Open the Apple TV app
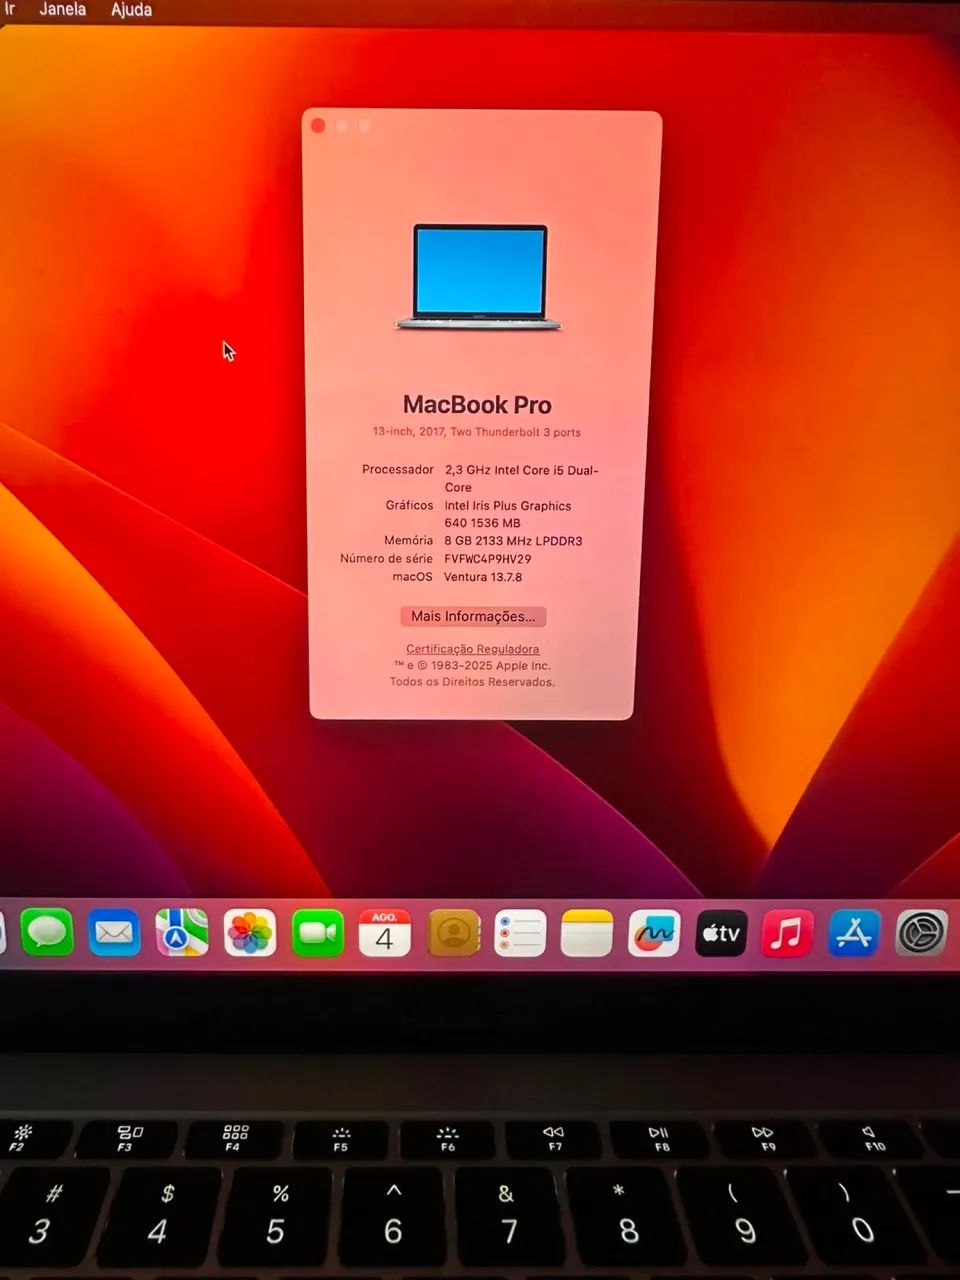 (721, 933)
